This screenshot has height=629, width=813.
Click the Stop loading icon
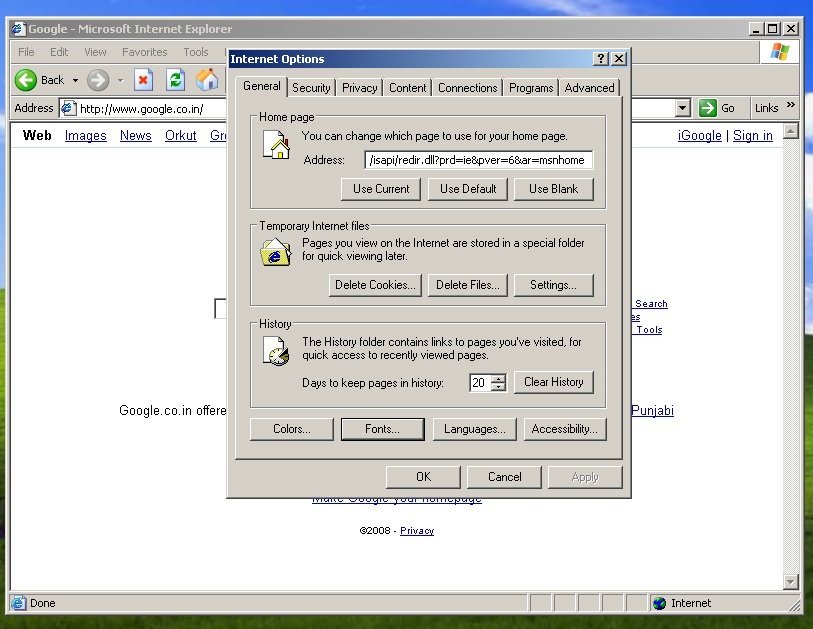[143, 80]
